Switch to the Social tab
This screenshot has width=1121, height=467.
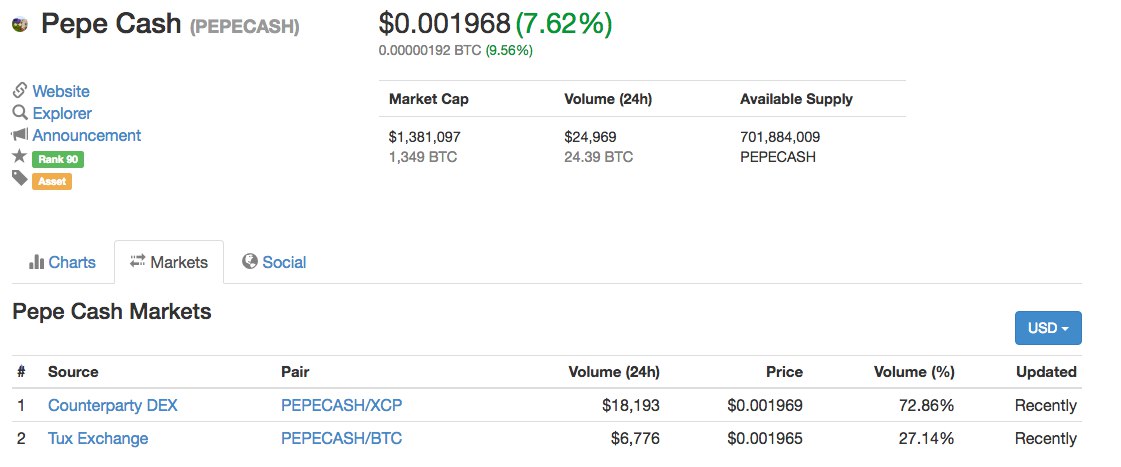pyautogui.click(x=275, y=262)
